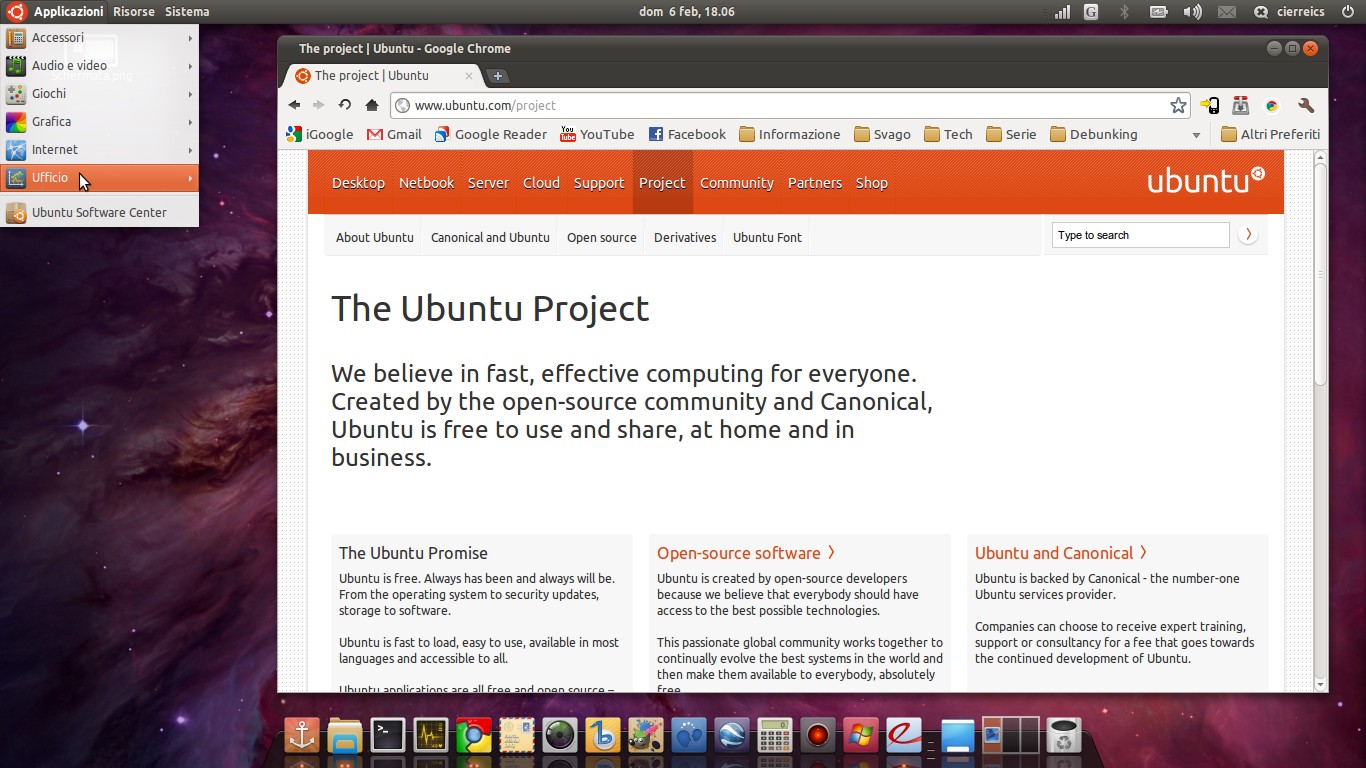The height and width of the screenshot is (768, 1366).
Task: Submit site search with the arrow button
Action: [1247, 235]
